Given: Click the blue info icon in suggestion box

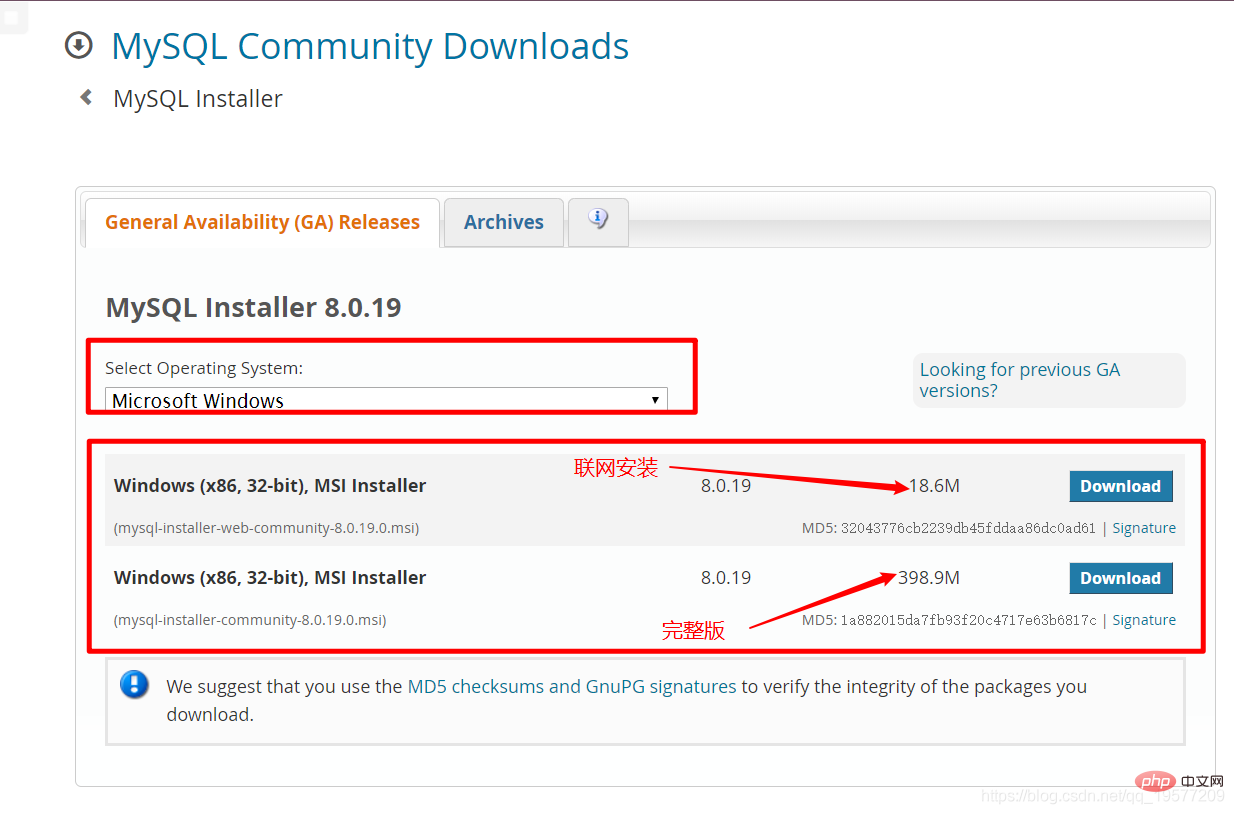Looking at the screenshot, I should [x=134, y=685].
